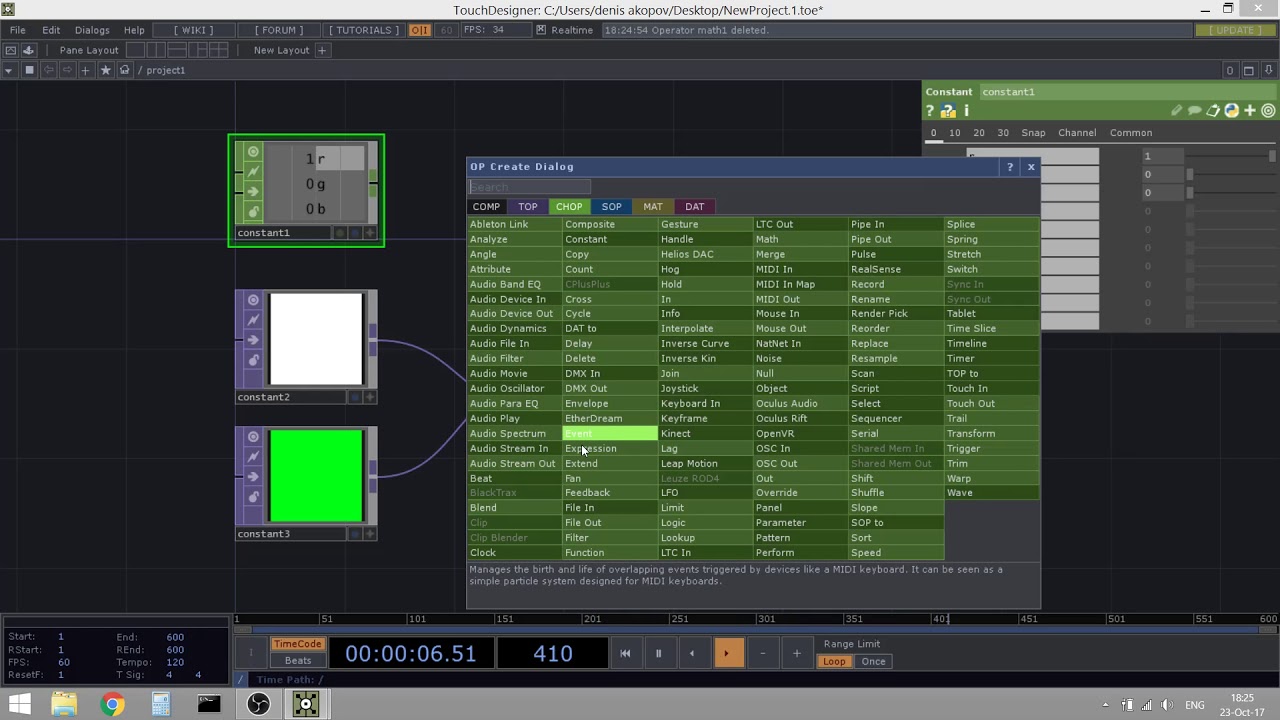Toggle TimeCode display mode
Image resolution: width=1280 pixels, height=720 pixels.
298,645
